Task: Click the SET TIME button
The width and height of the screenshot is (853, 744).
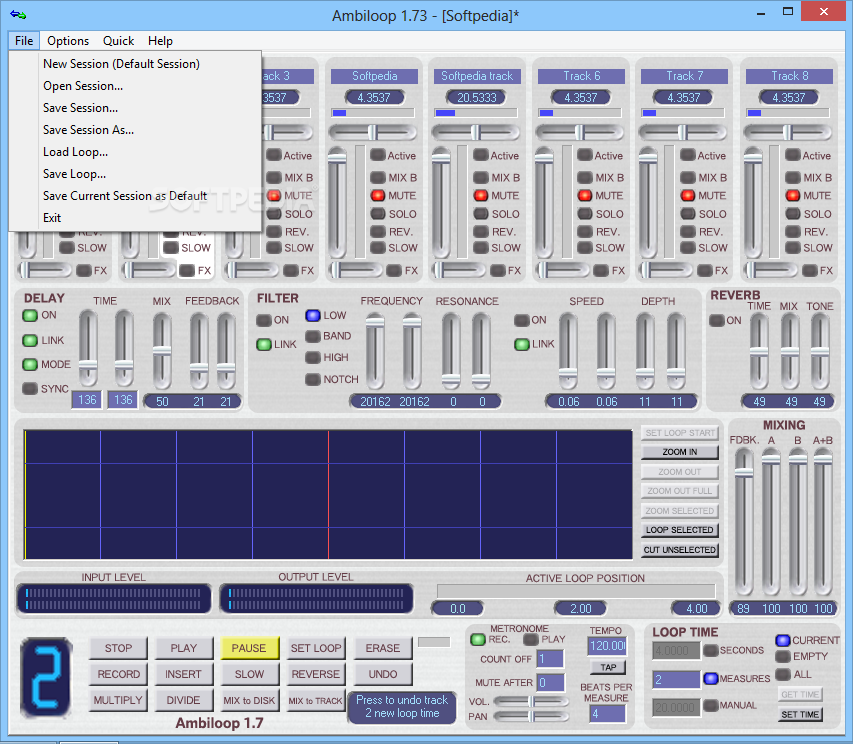Action: [800, 714]
